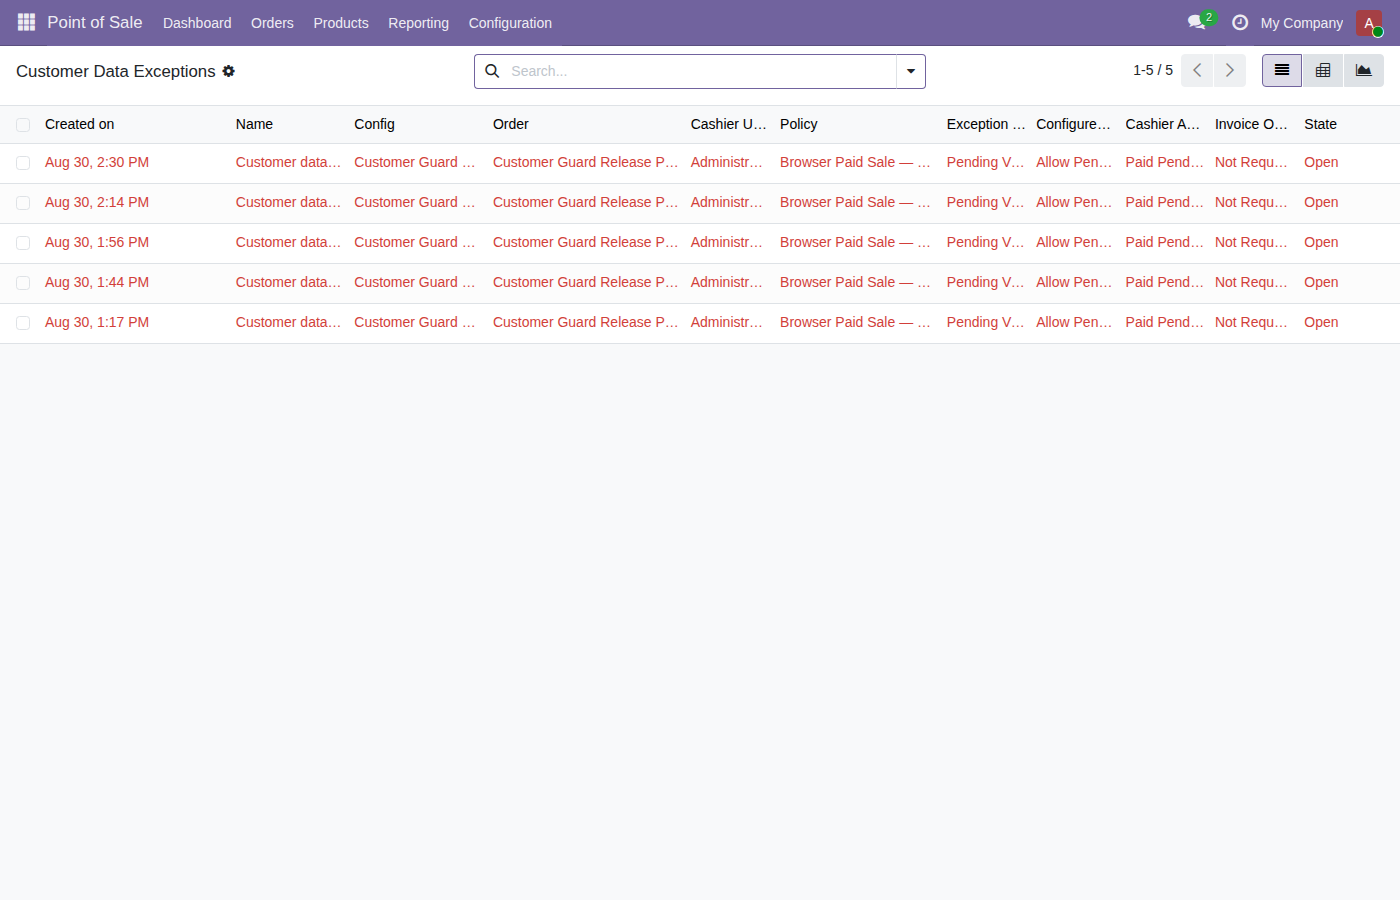The height and width of the screenshot is (900, 1400).
Task: Select the Aug 30, 2:14 PM row checkbox
Action: tap(23, 203)
